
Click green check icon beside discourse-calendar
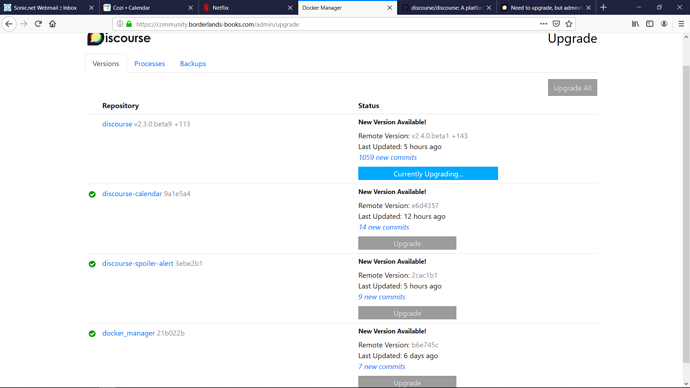tap(92, 194)
